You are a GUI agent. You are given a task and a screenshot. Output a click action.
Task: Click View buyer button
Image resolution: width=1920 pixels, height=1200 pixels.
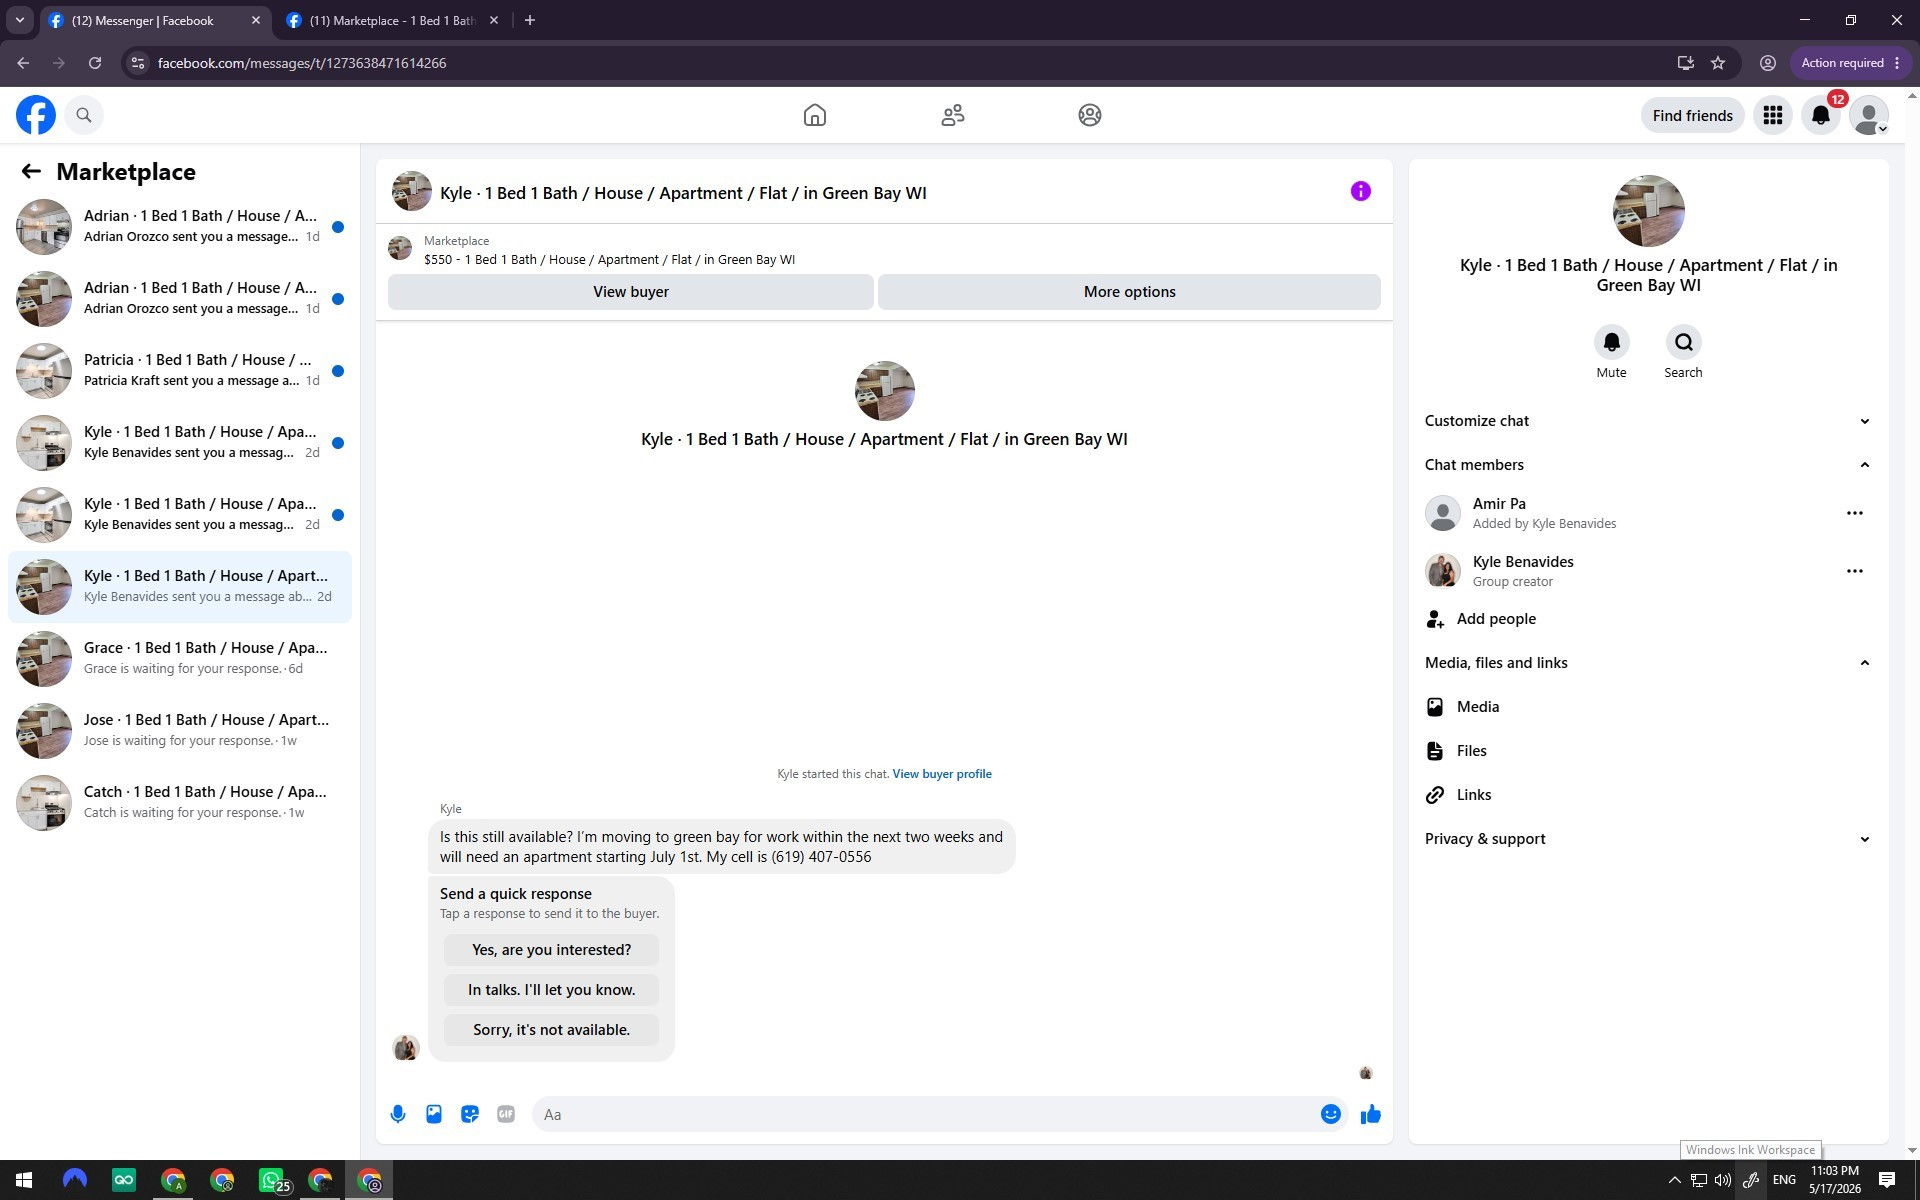tap(631, 292)
